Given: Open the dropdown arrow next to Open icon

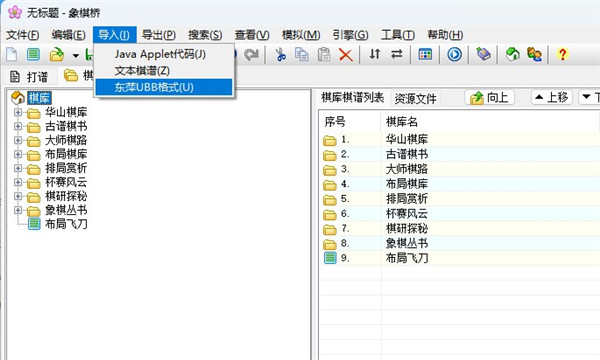Looking at the screenshot, I should click(x=76, y=55).
